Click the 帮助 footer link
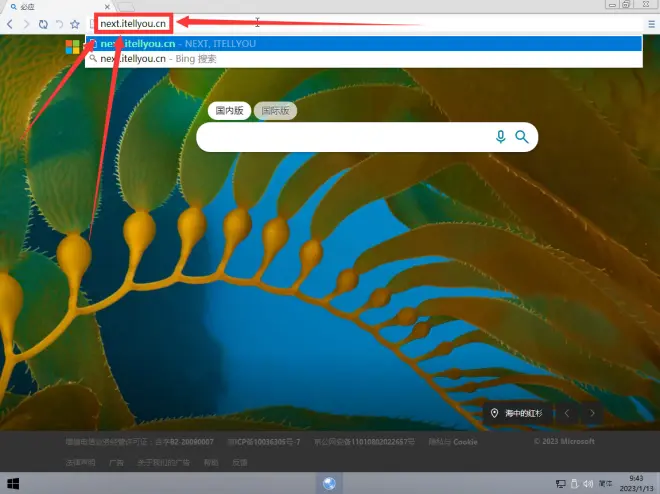This screenshot has width=660, height=494. (x=210, y=463)
